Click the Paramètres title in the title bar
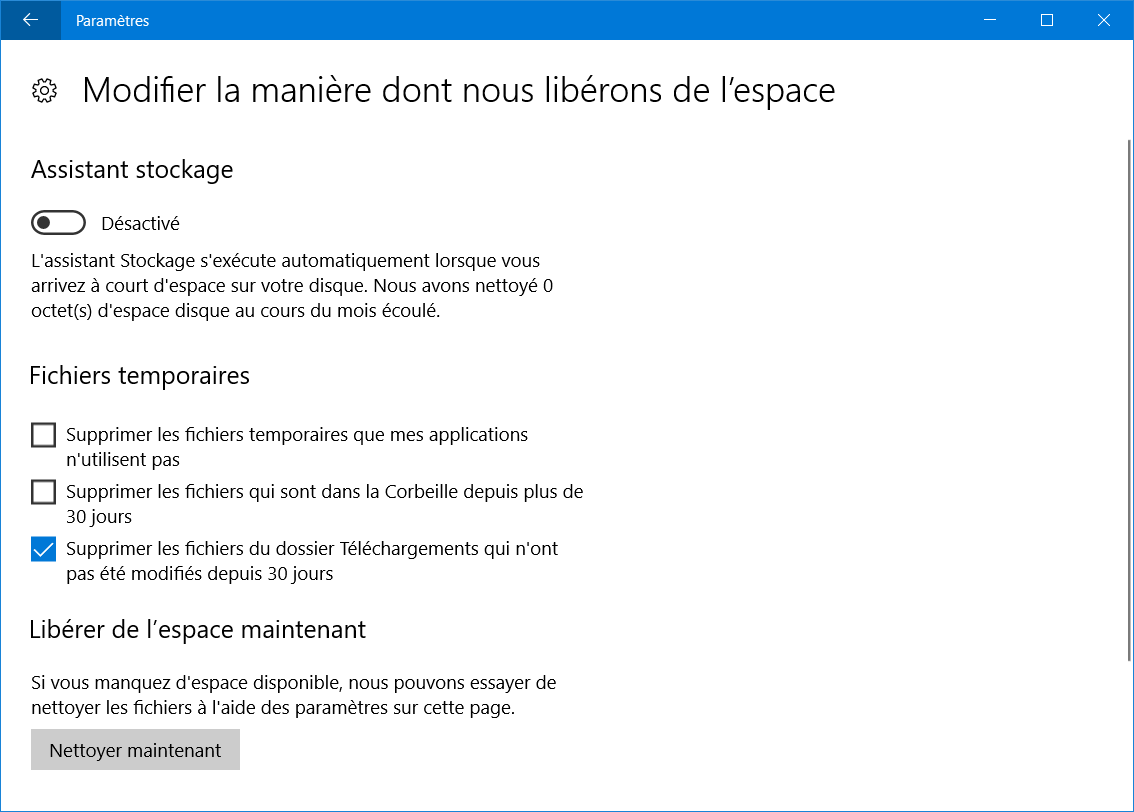1134x812 pixels. click(112, 21)
